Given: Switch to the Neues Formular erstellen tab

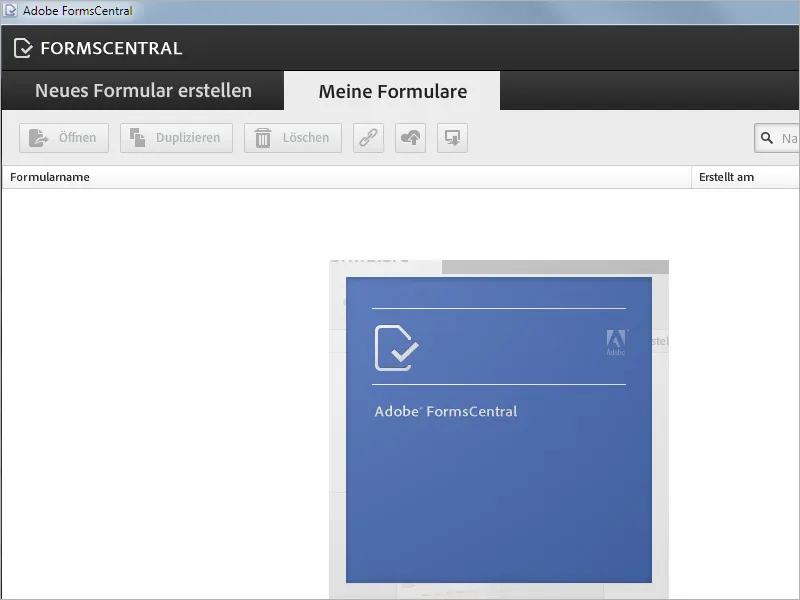Looking at the screenshot, I should [142, 90].
